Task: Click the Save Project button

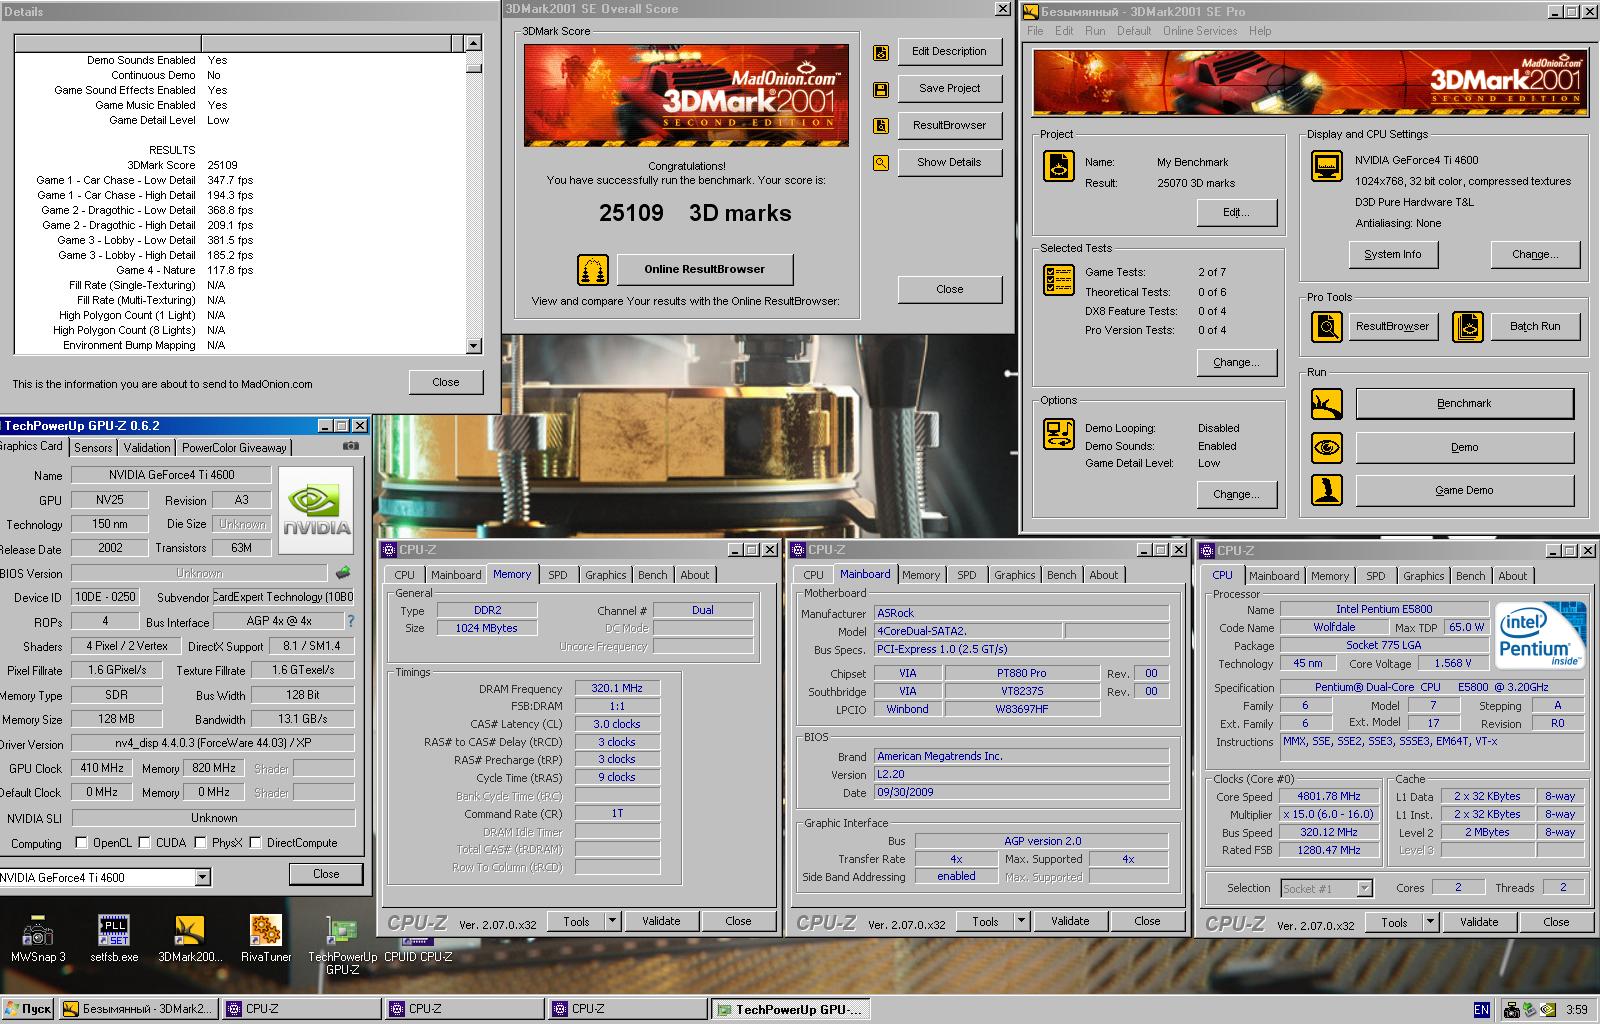Action: coord(950,88)
